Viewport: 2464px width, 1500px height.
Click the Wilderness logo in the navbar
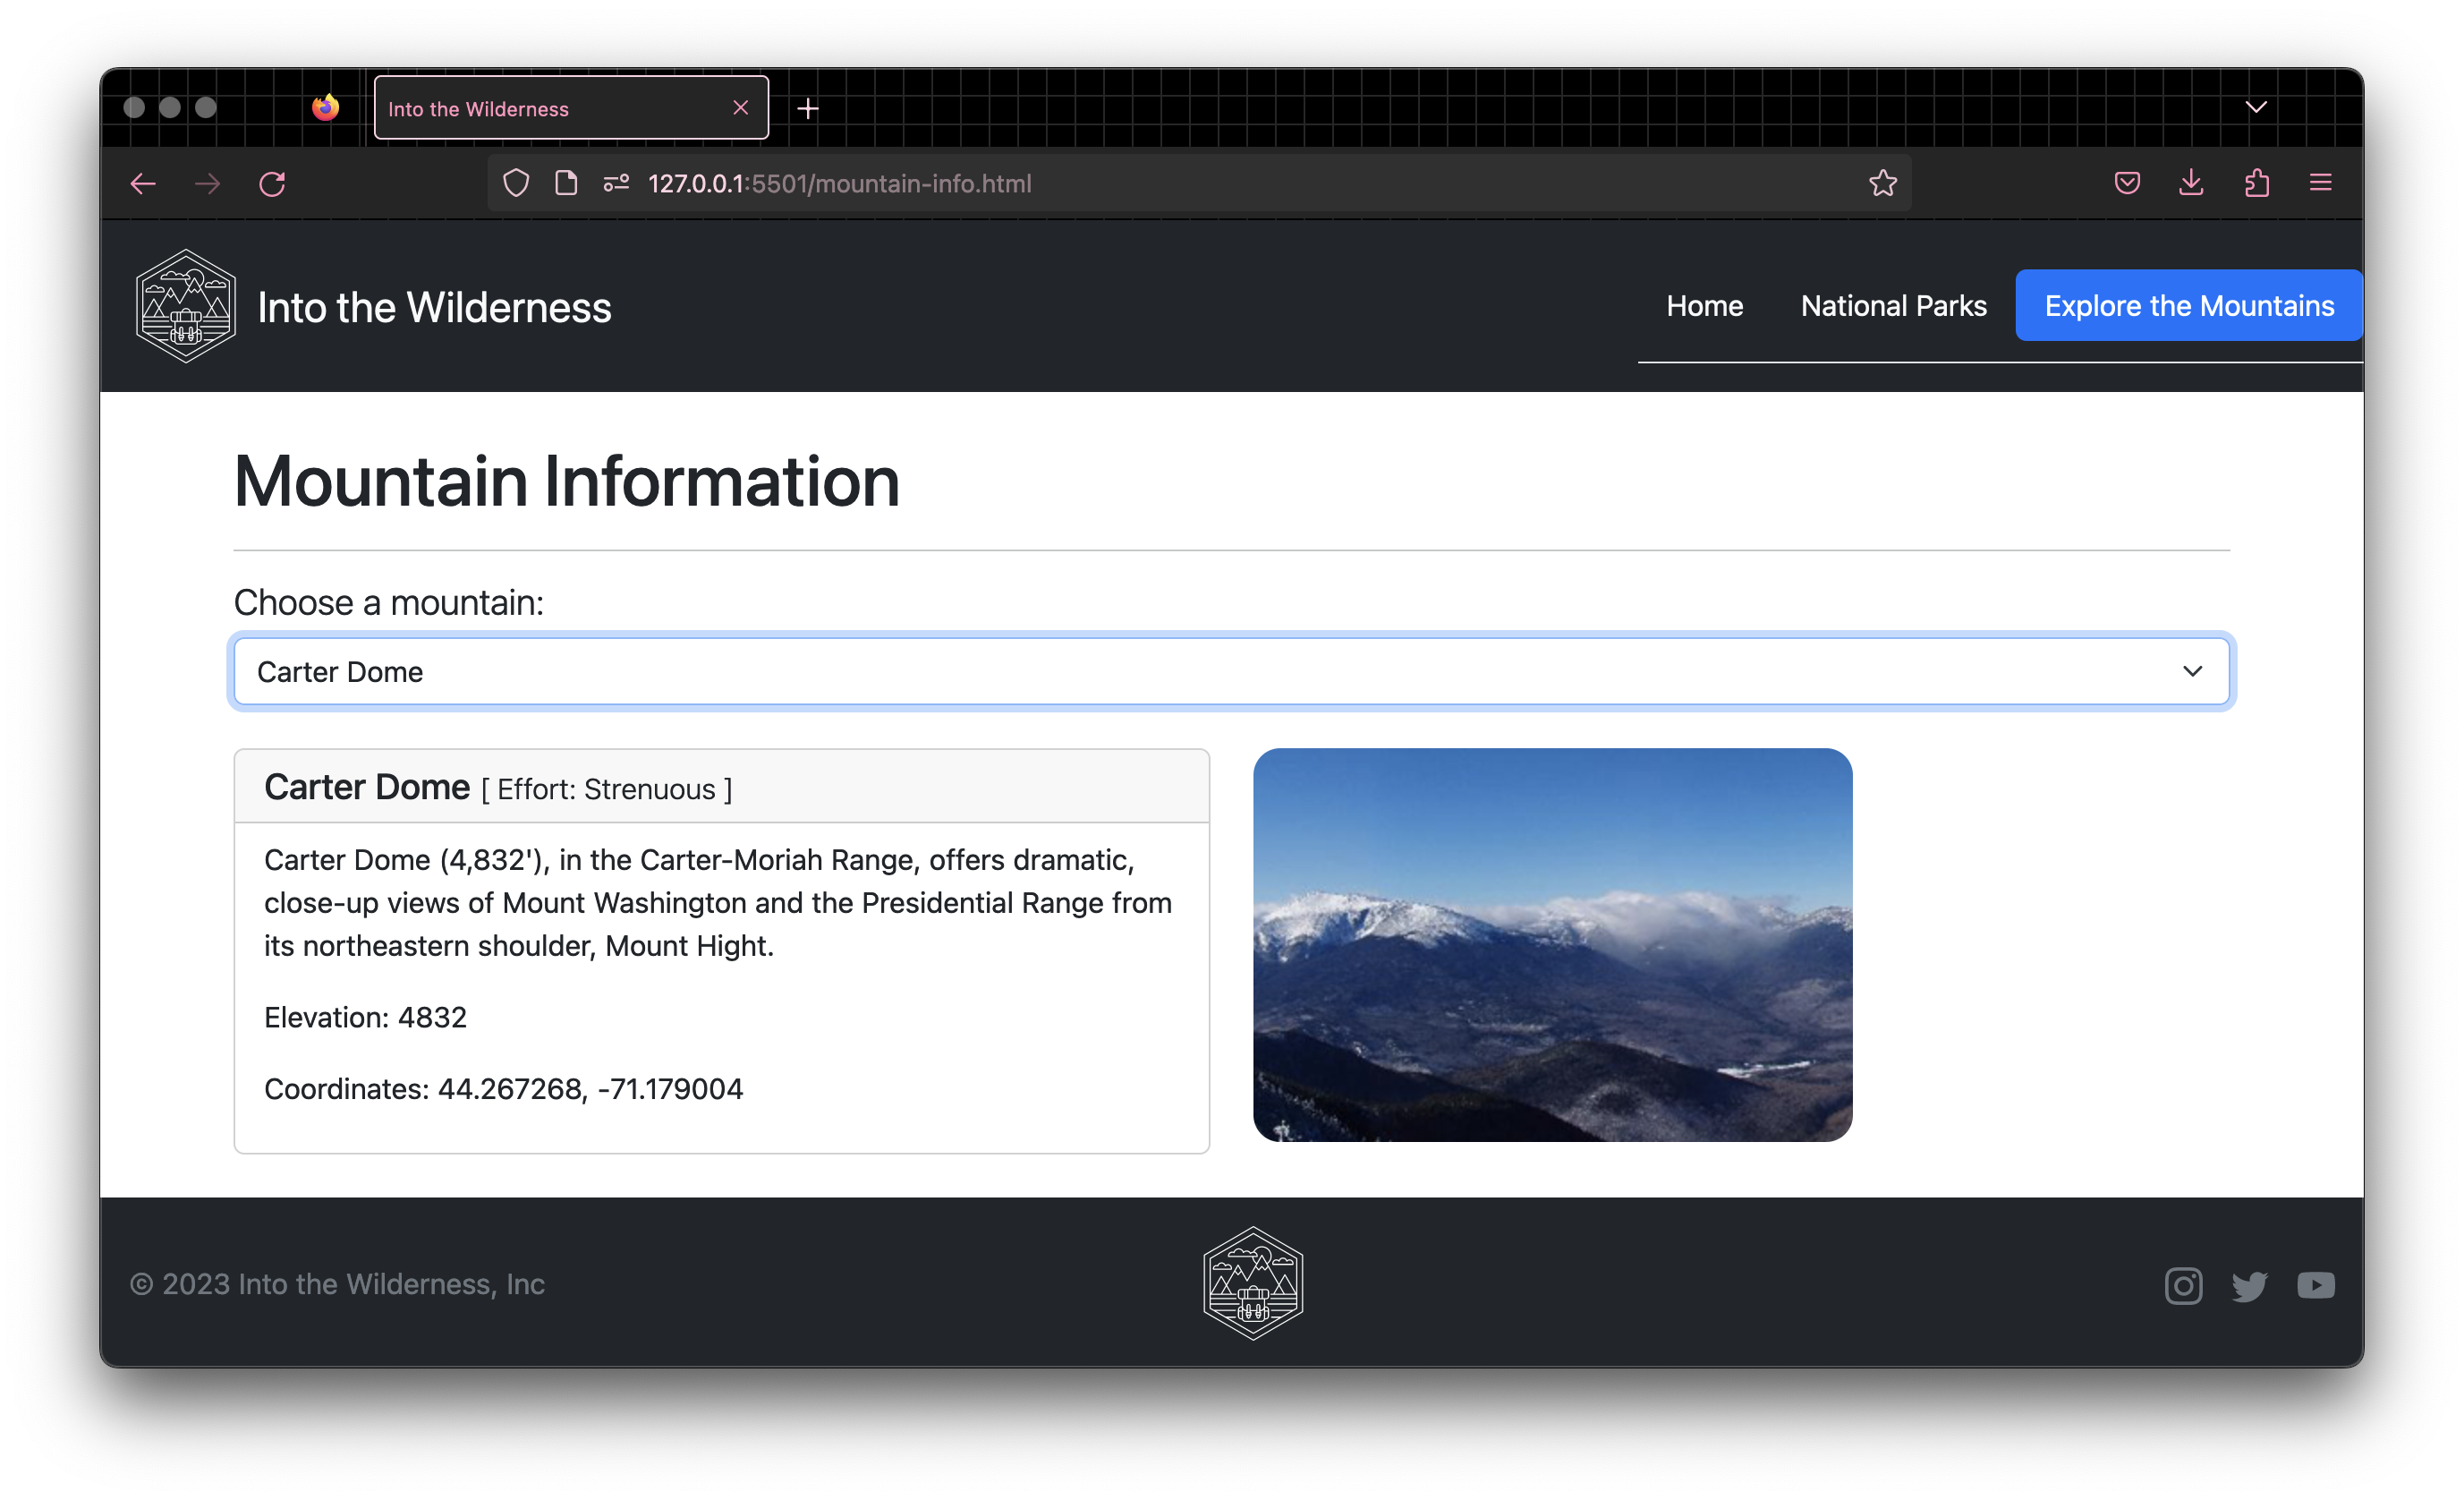click(x=186, y=306)
